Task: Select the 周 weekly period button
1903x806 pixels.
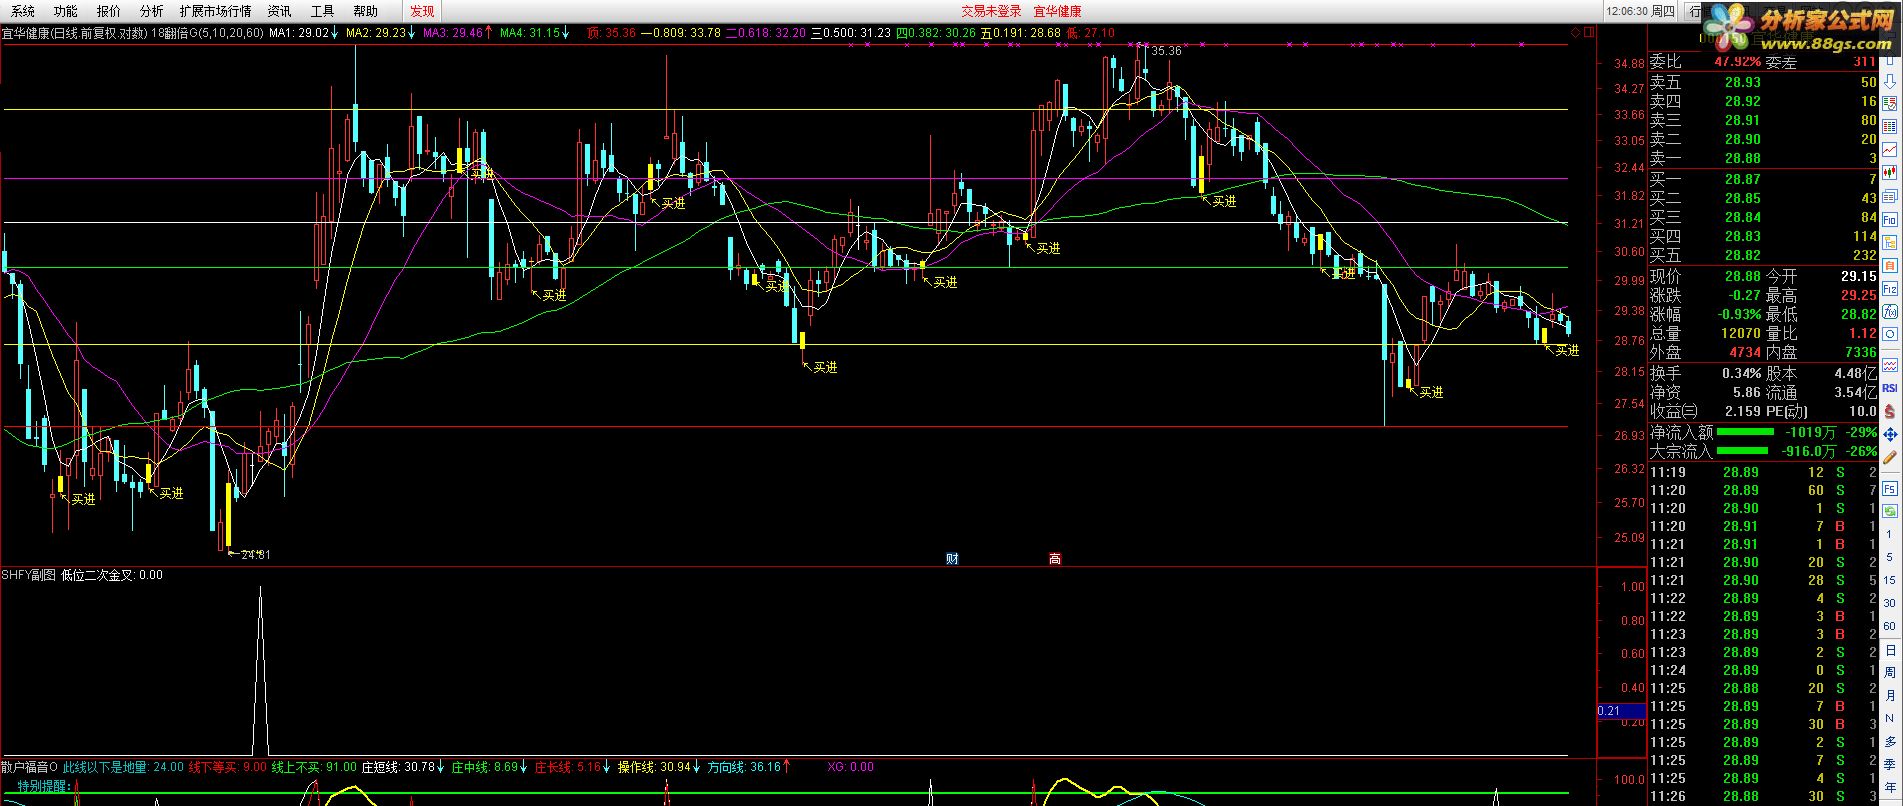Action: coord(1890,673)
